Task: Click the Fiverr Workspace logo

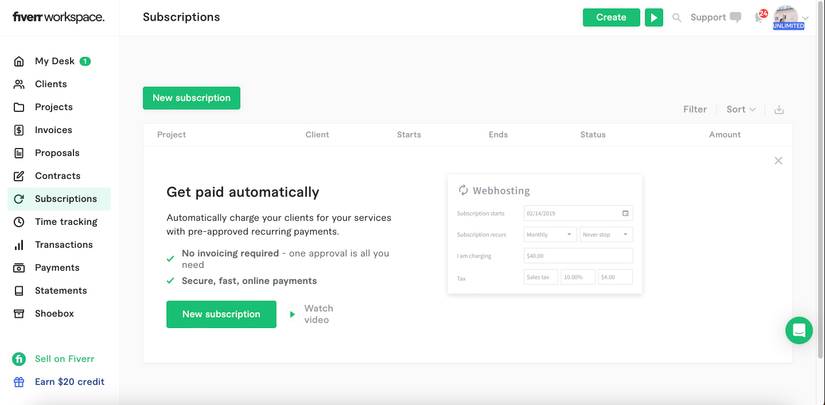Action: point(58,17)
